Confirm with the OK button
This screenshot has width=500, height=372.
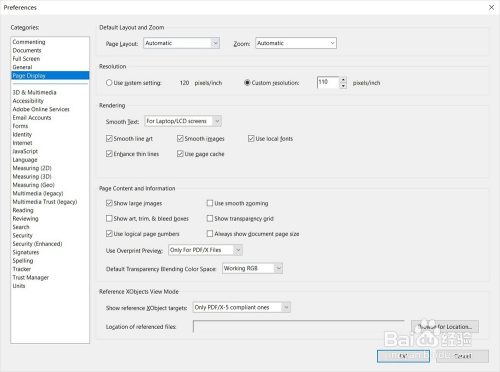403,356
